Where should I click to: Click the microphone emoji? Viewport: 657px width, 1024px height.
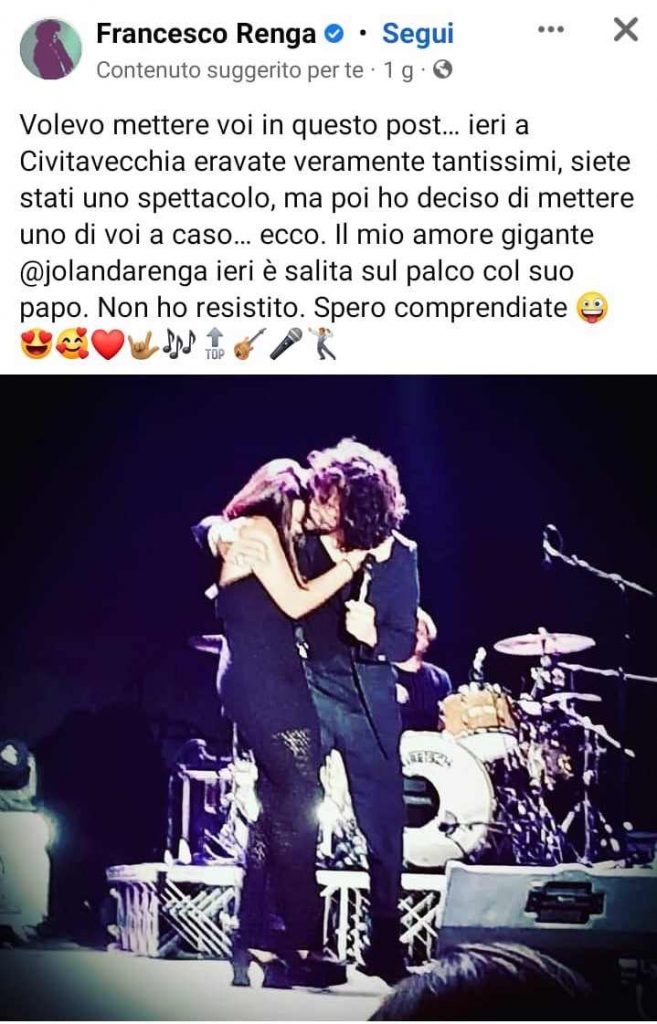(286, 344)
